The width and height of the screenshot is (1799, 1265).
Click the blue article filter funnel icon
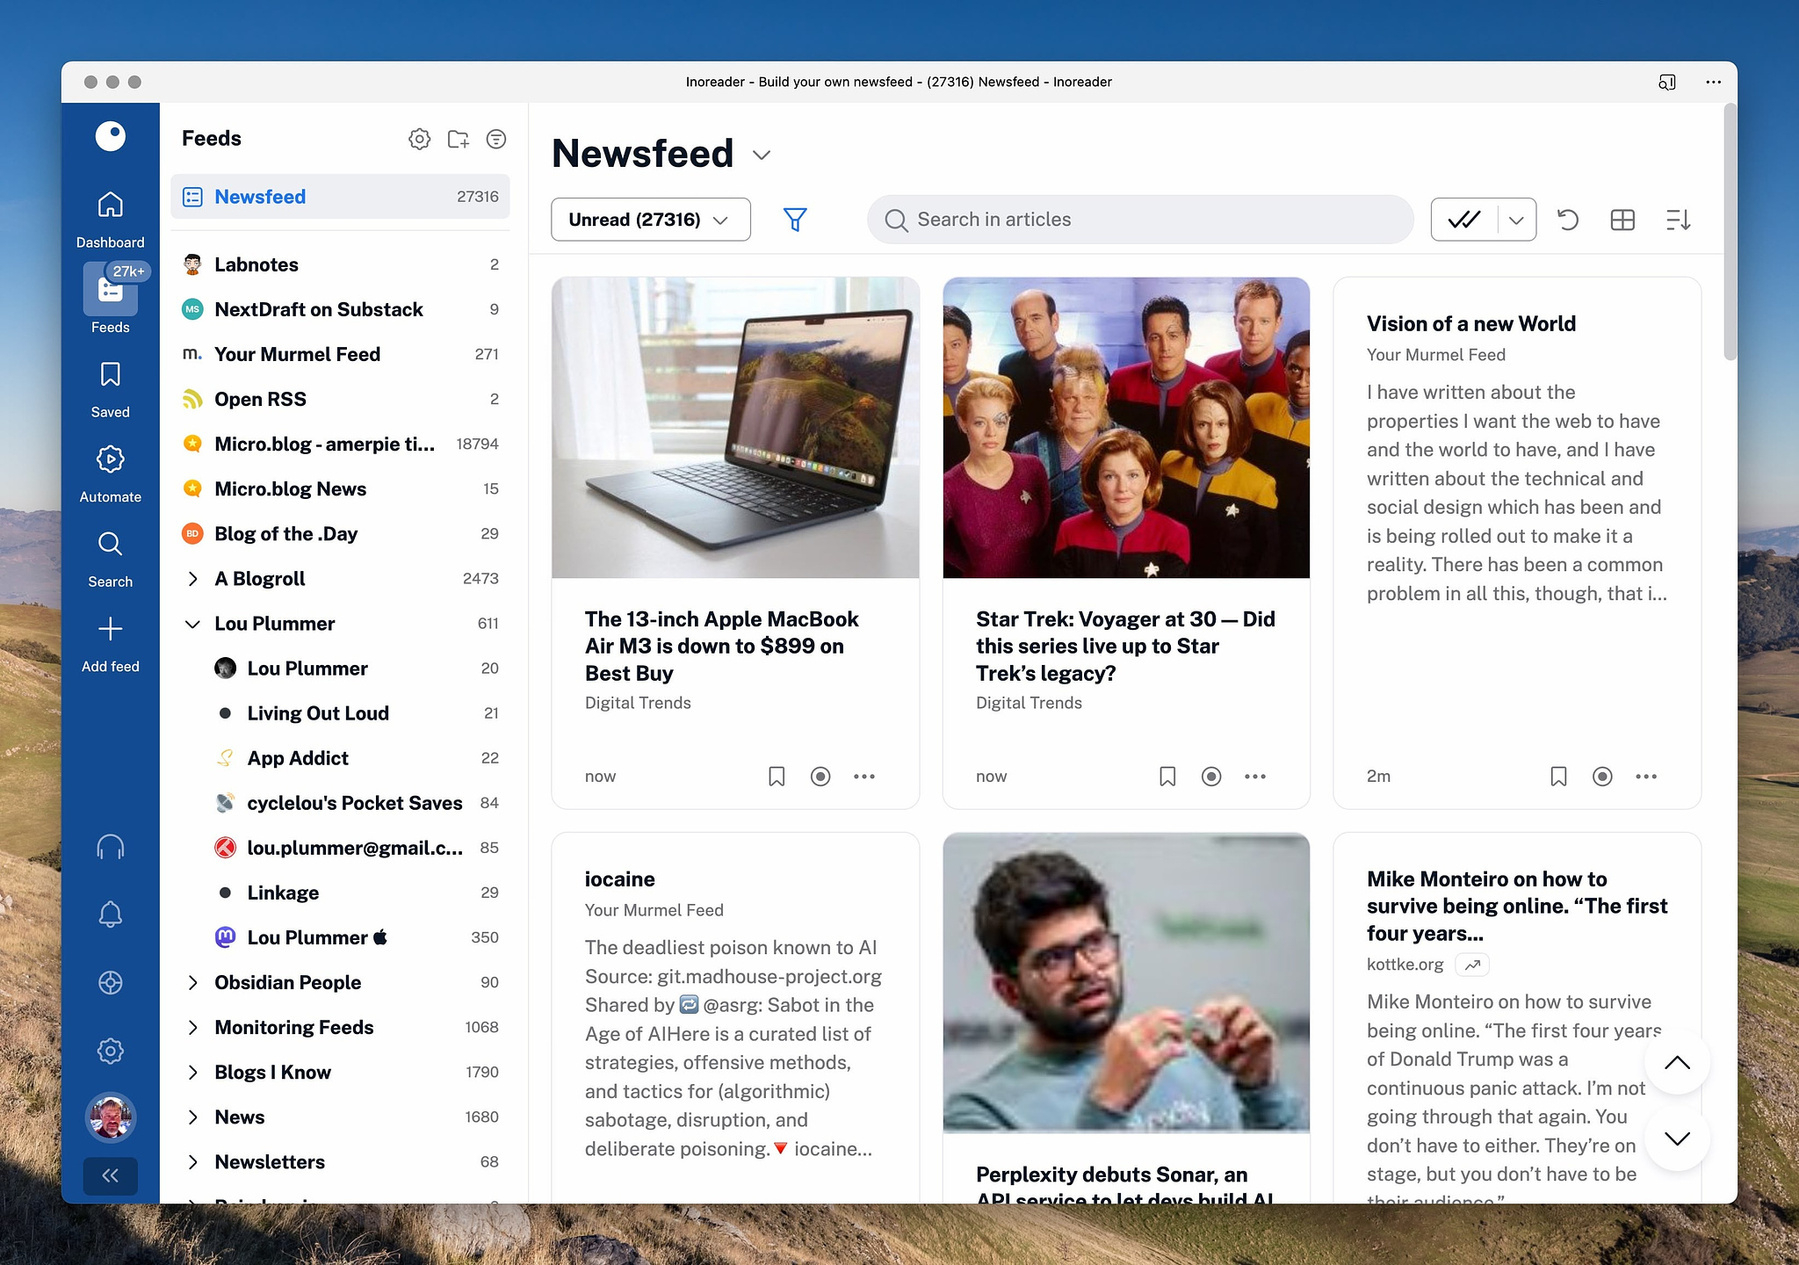pos(795,219)
